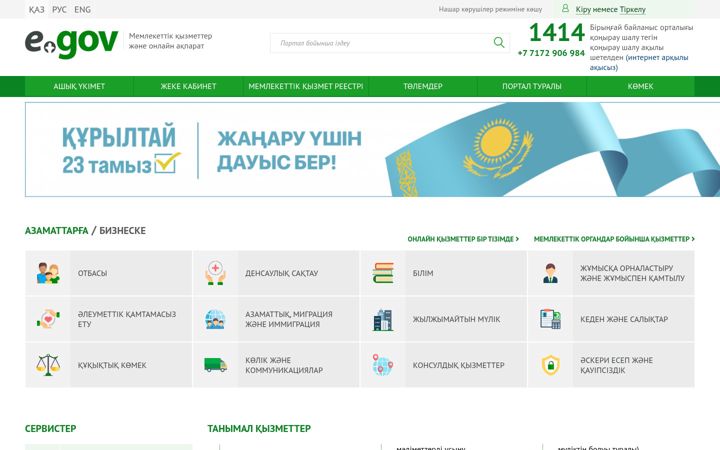
Task: Open the Жылжымайтын мүлік buildings icon
Action: click(x=383, y=320)
